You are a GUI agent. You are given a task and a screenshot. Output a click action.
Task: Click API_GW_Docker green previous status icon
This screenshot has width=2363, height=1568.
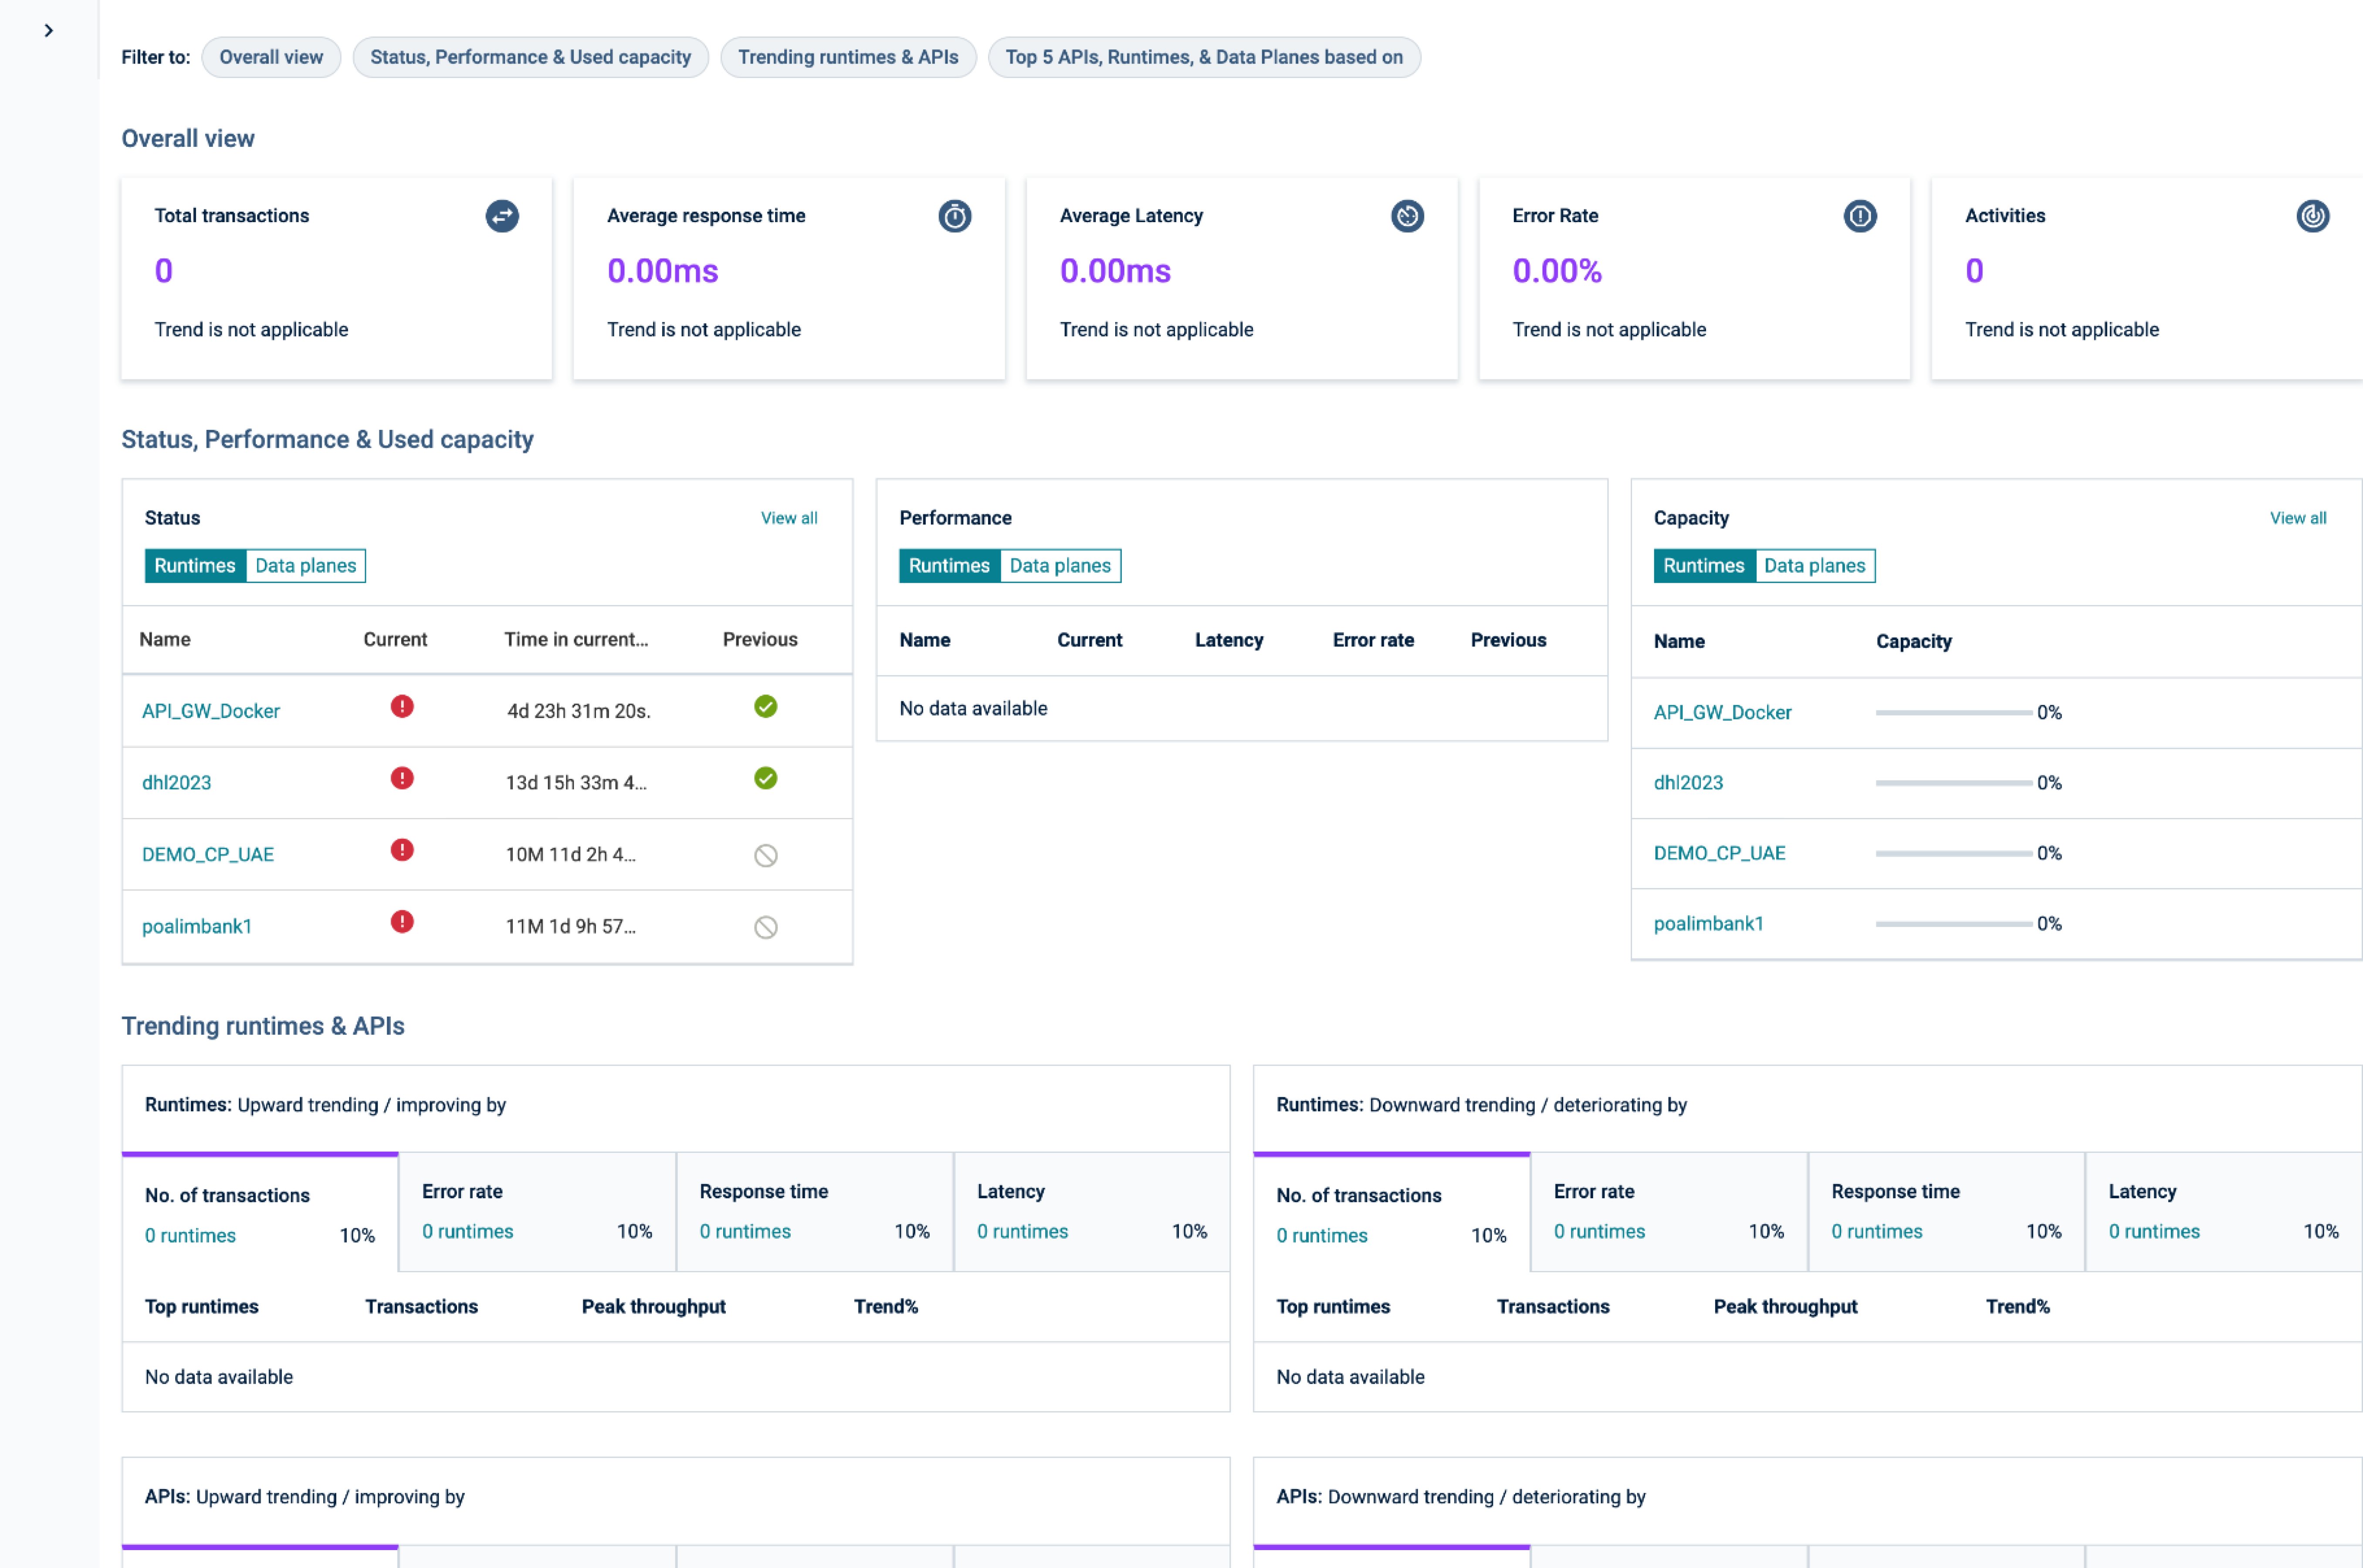766,707
